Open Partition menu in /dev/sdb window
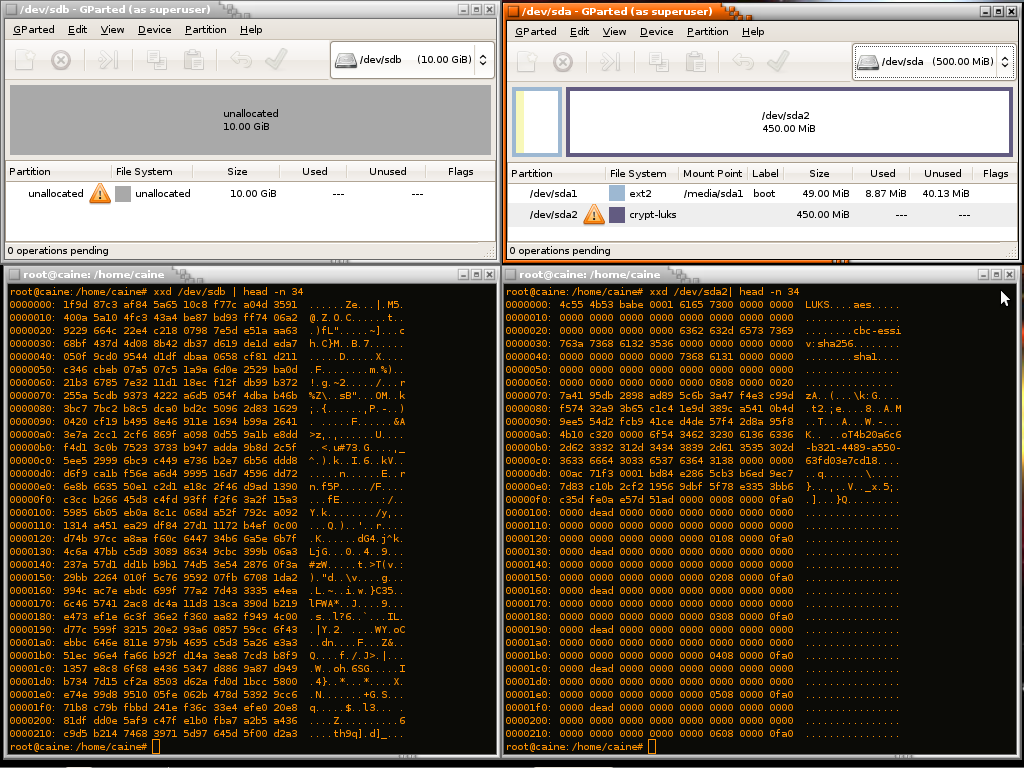Image resolution: width=1024 pixels, height=768 pixels. [206, 29]
